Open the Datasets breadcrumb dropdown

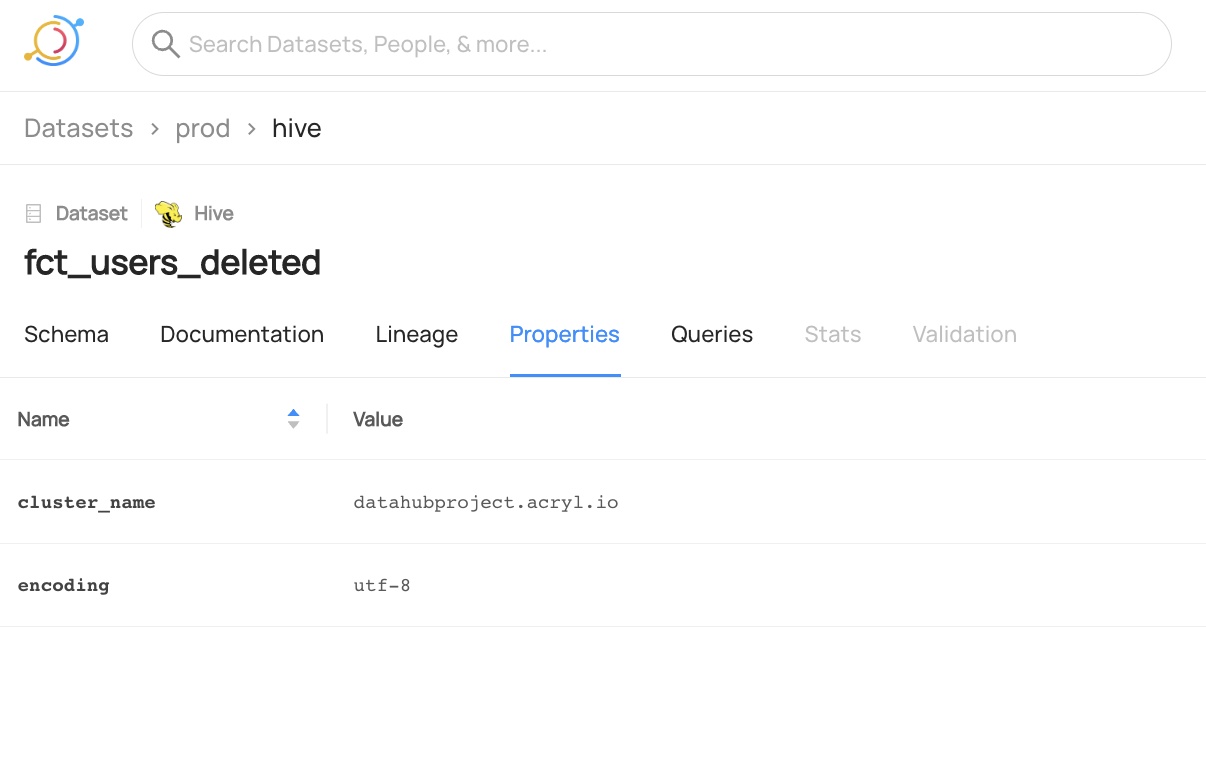pyautogui.click(x=78, y=128)
